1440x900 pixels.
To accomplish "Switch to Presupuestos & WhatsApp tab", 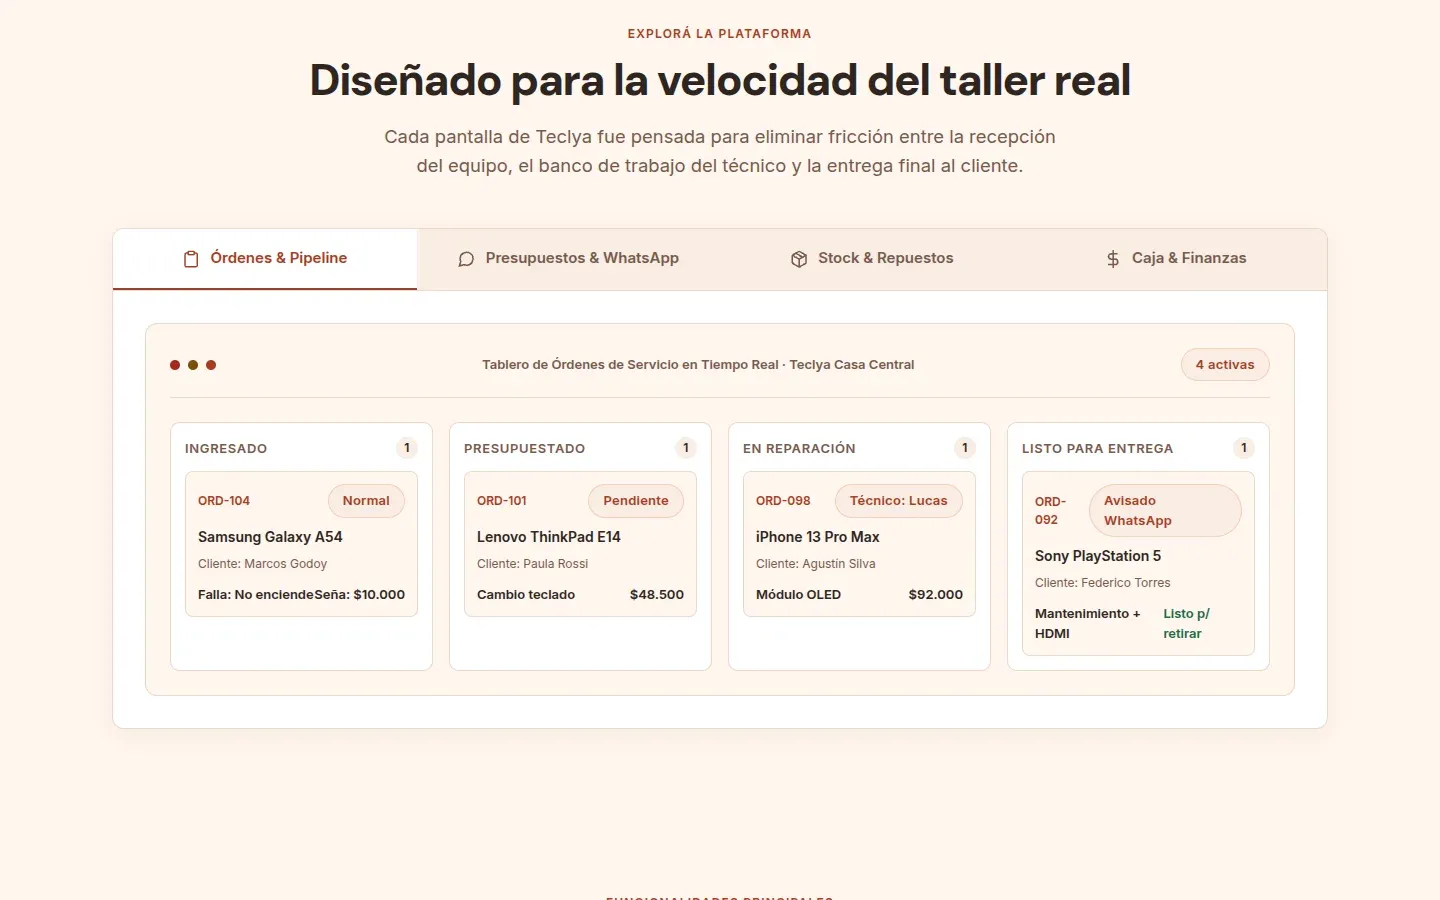I will coord(568,259).
